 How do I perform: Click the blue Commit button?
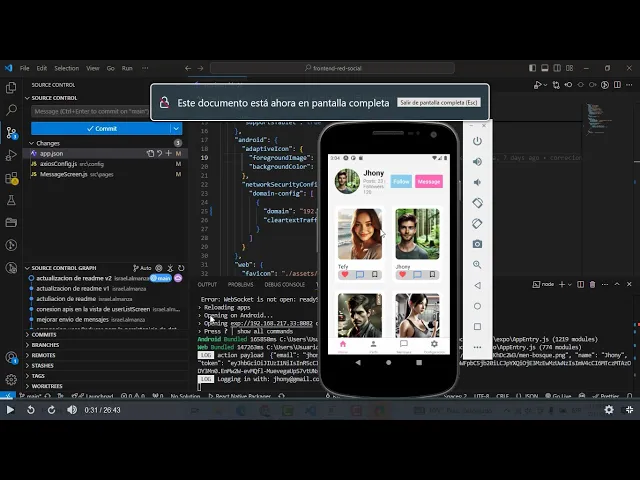click(x=101, y=129)
